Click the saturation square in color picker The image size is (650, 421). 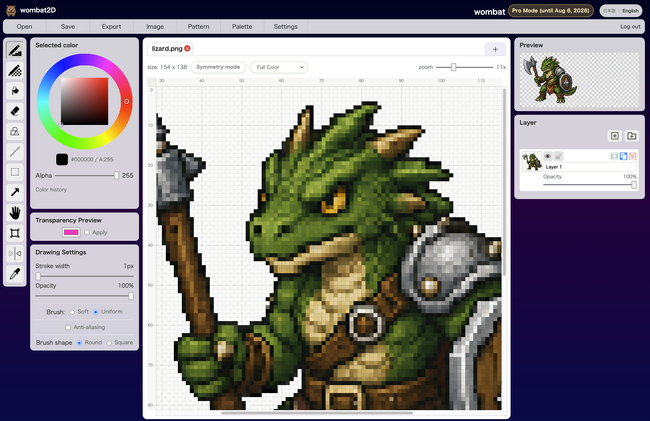point(85,101)
